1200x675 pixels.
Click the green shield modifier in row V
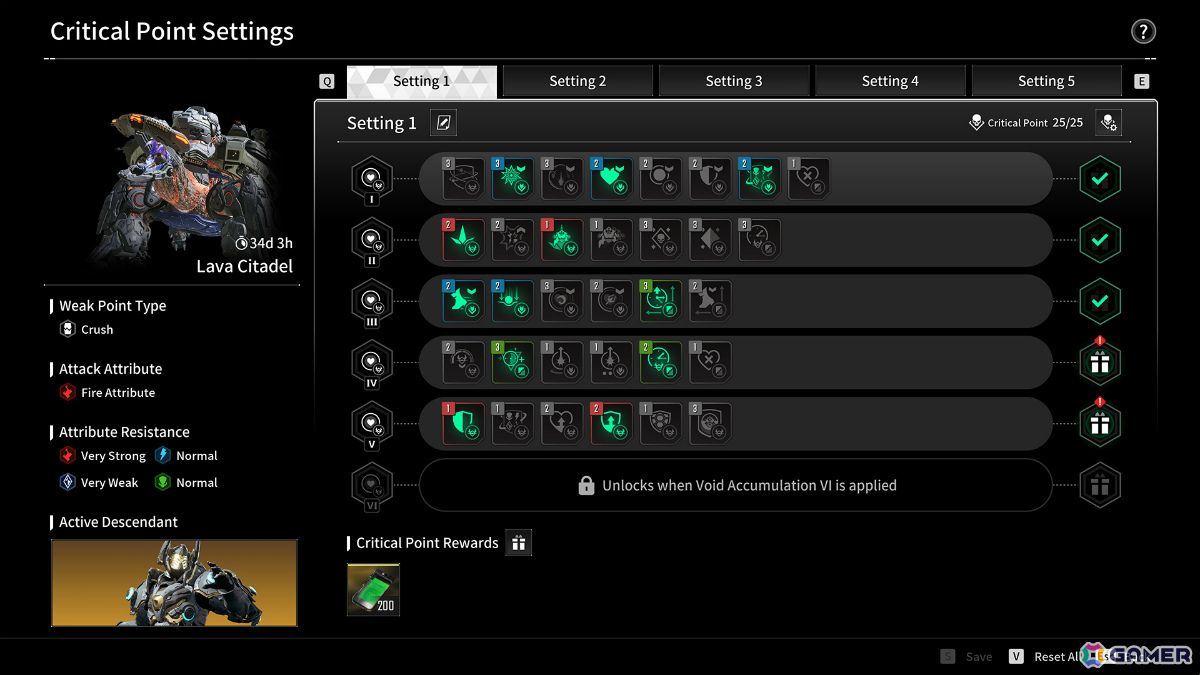click(x=463, y=423)
